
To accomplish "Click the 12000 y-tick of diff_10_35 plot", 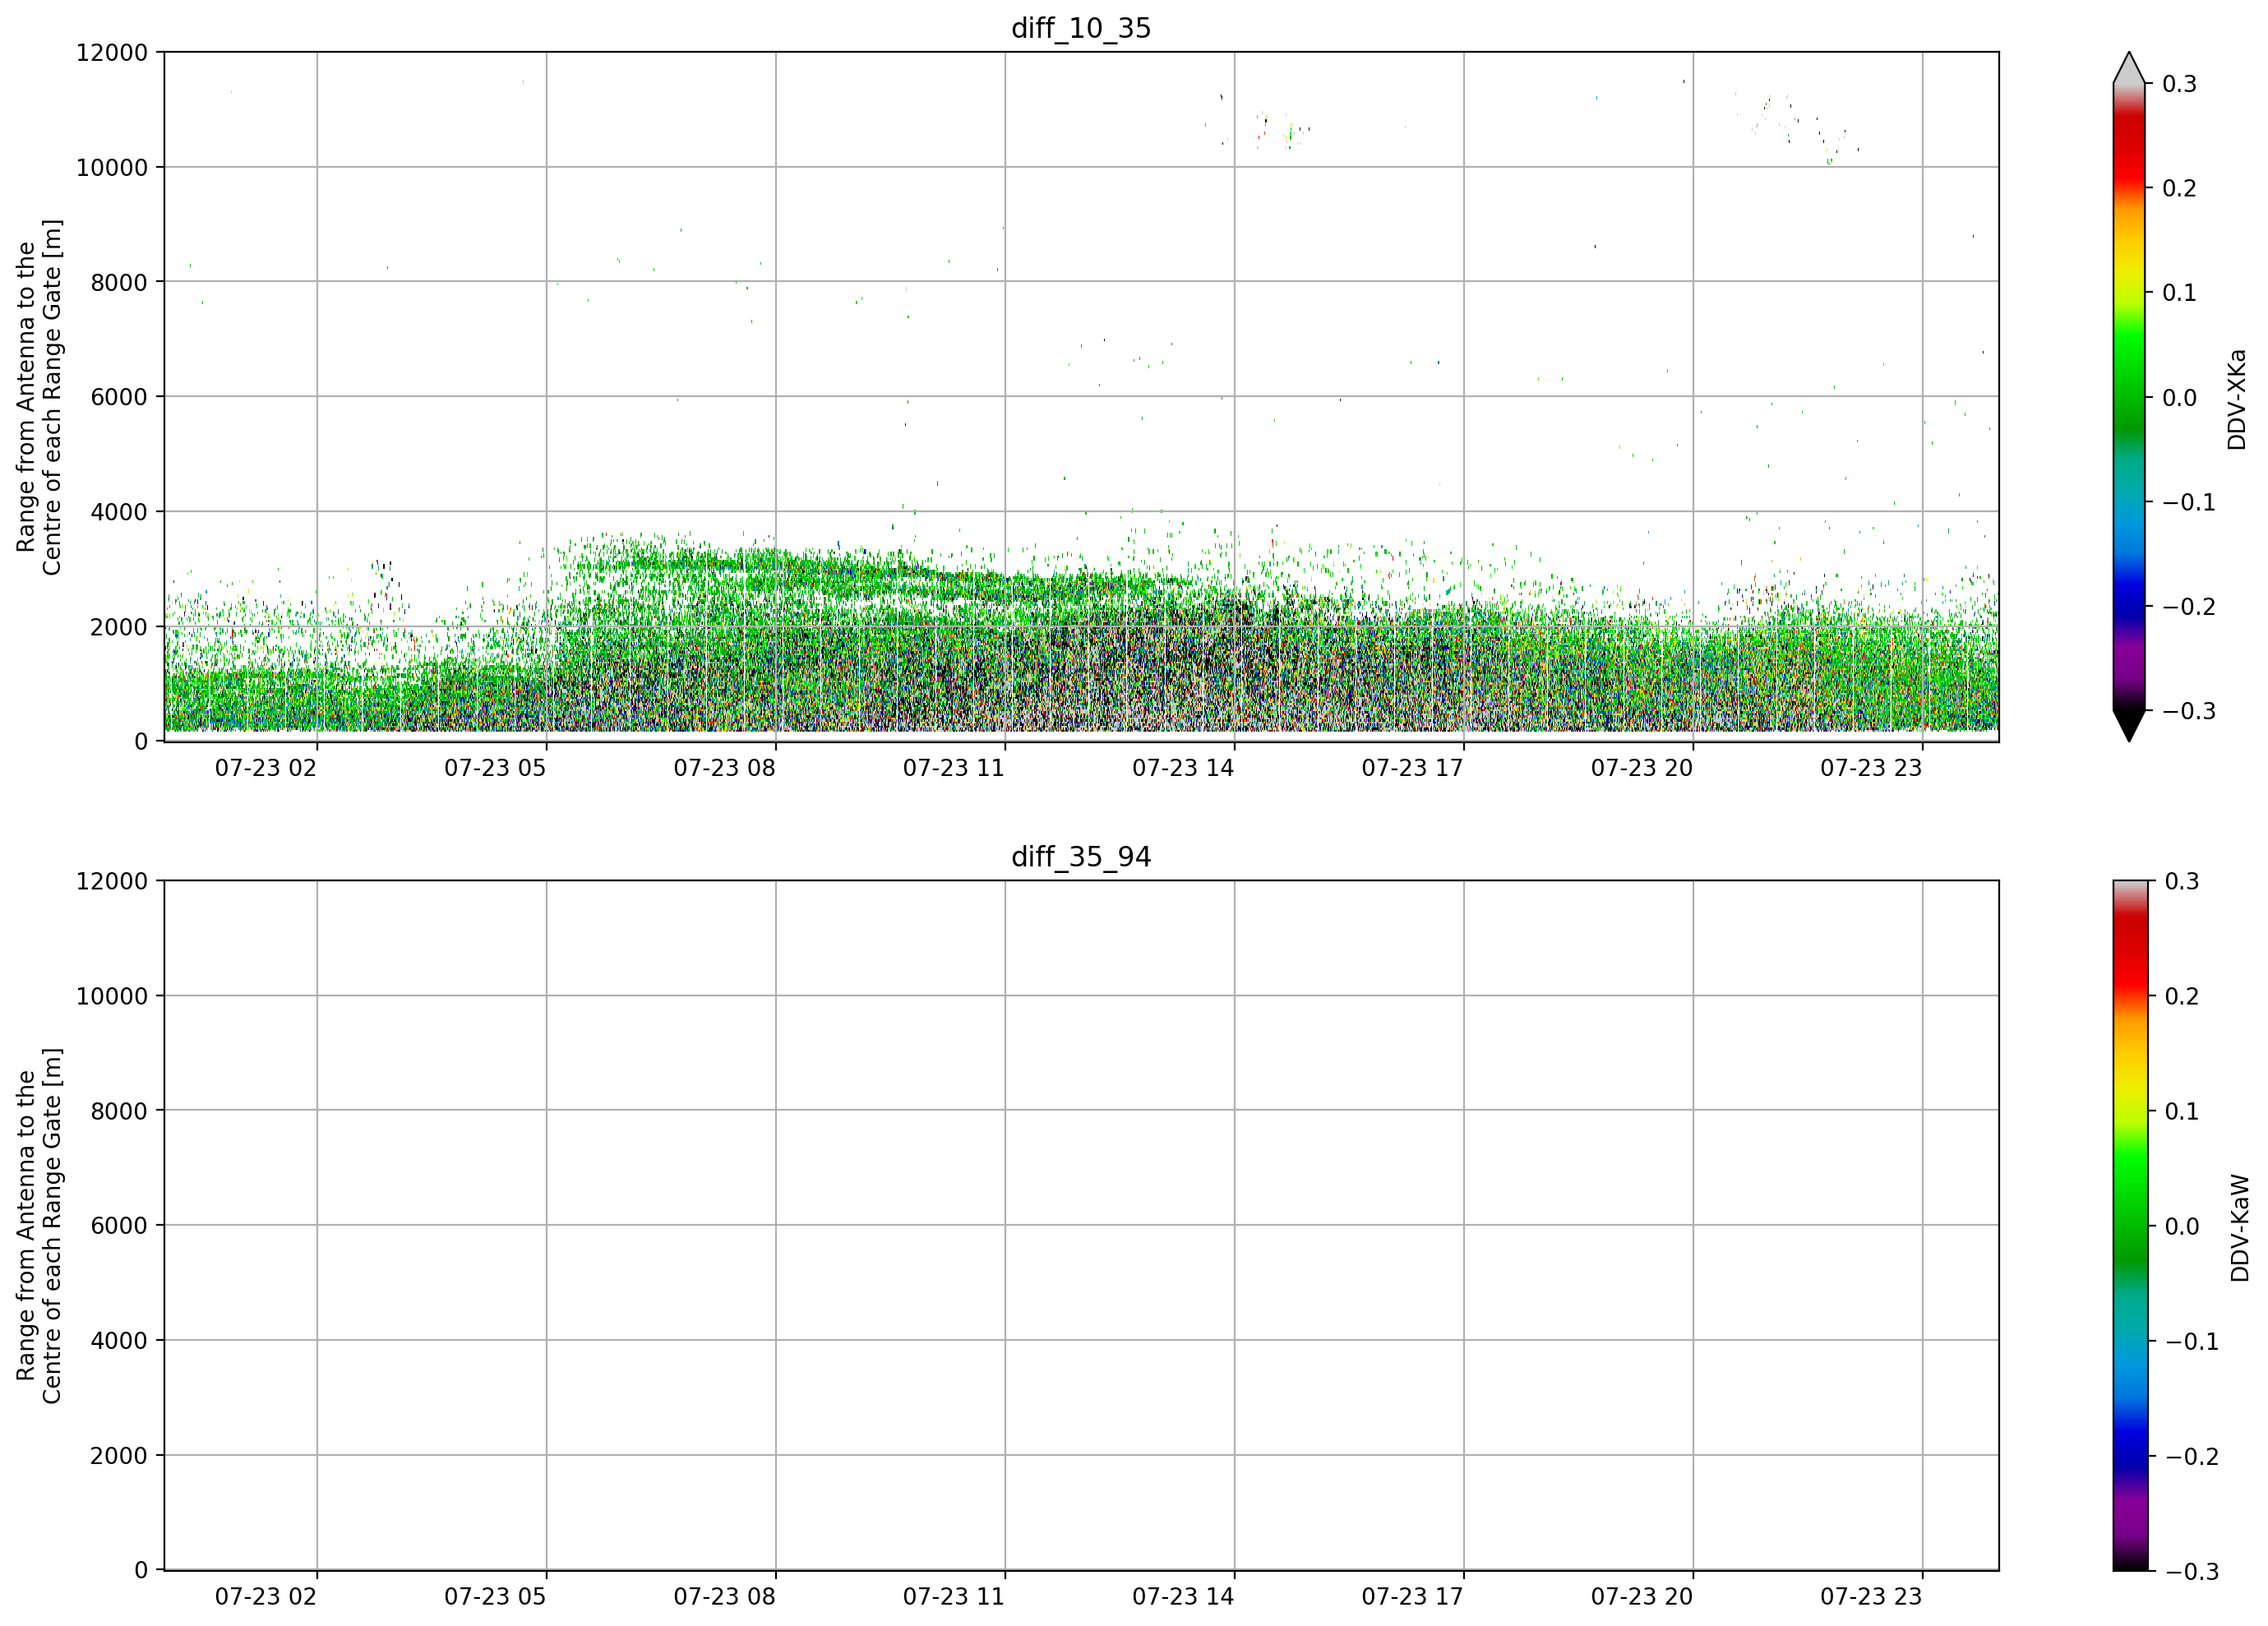I will (112, 52).
